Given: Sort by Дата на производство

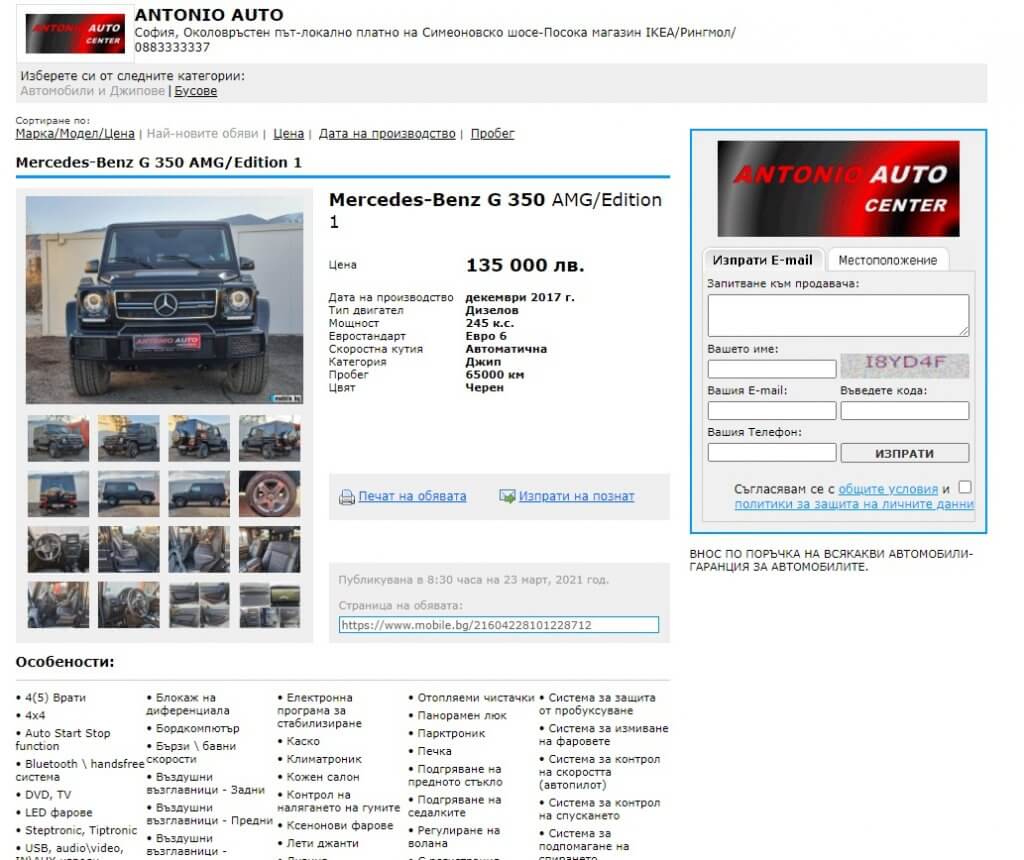Looking at the screenshot, I should pyautogui.click(x=387, y=133).
